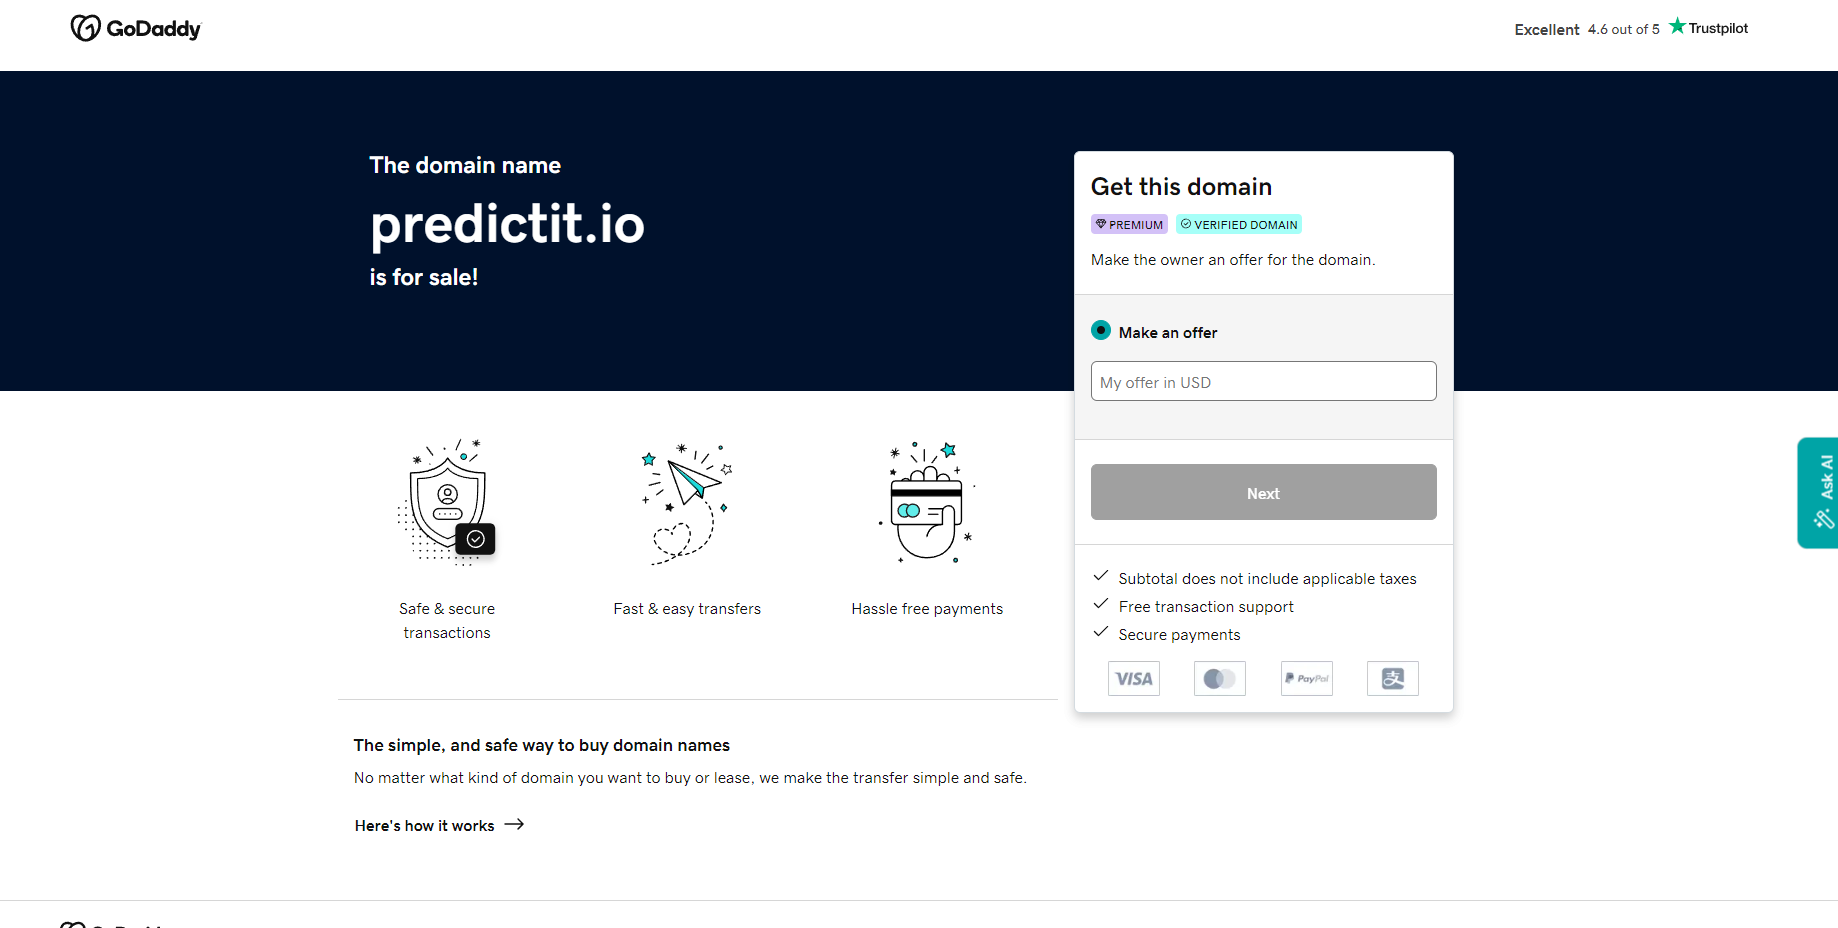Click the PREMIUM badge
Viewport: 1838px width, 928px height.
coord(1129,225)
